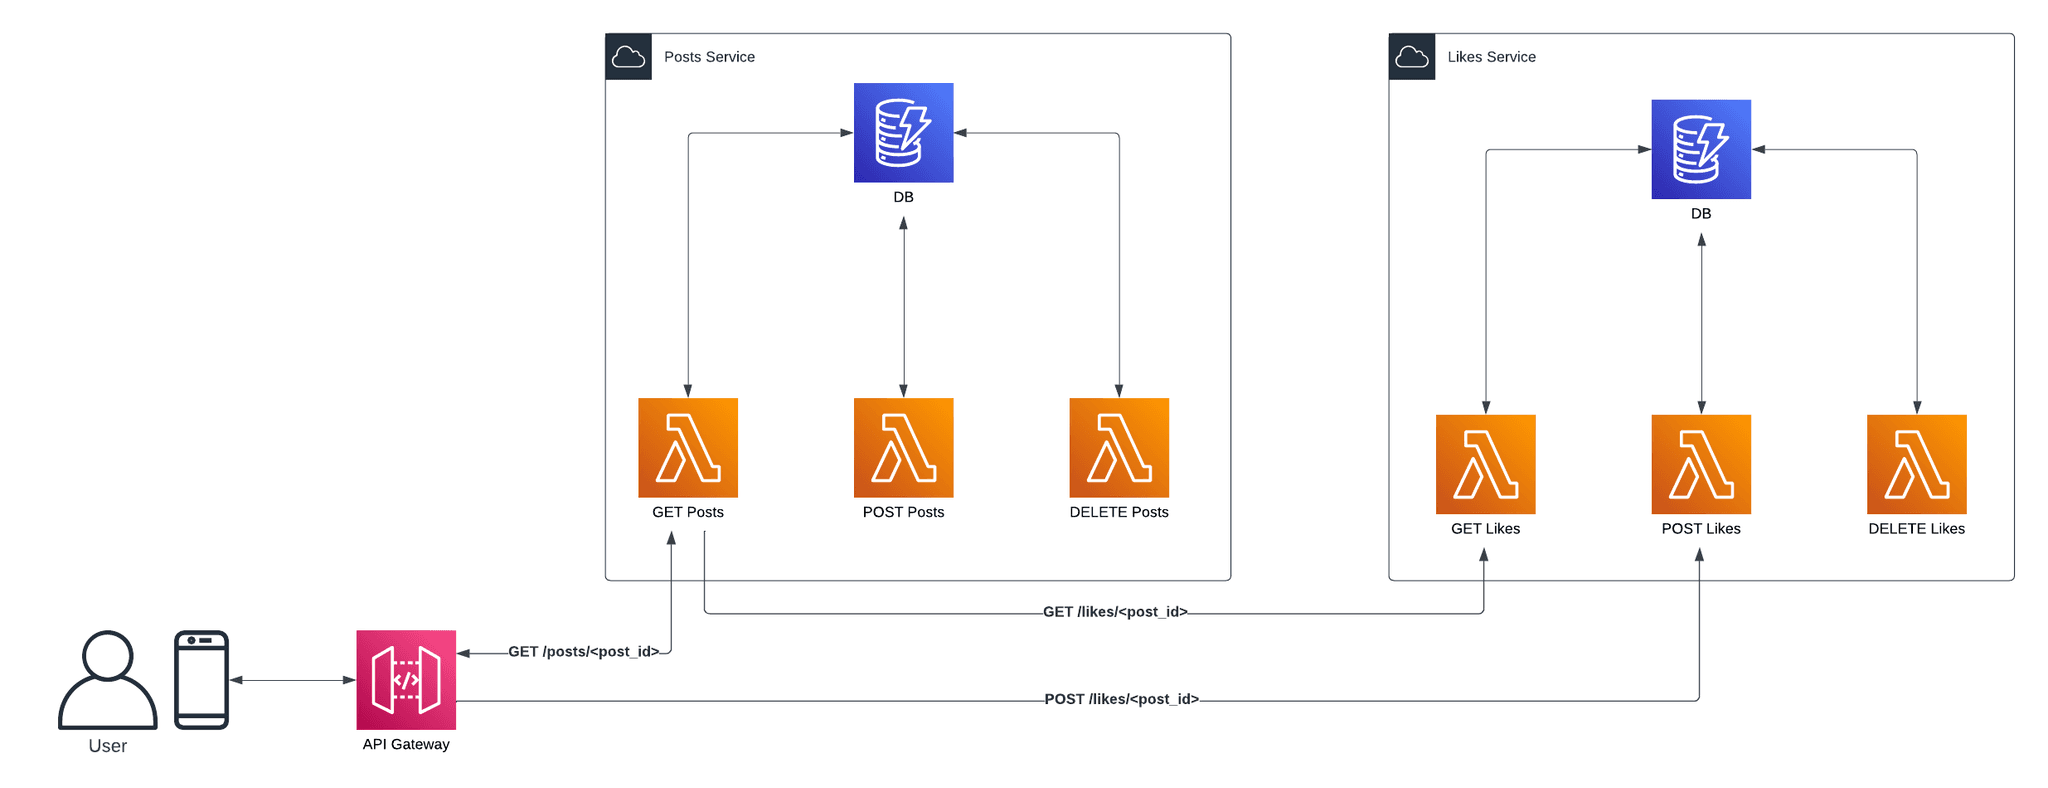2048x788 pixels.
Task: Select the mobile phone icon
Action: pos(202,680)
